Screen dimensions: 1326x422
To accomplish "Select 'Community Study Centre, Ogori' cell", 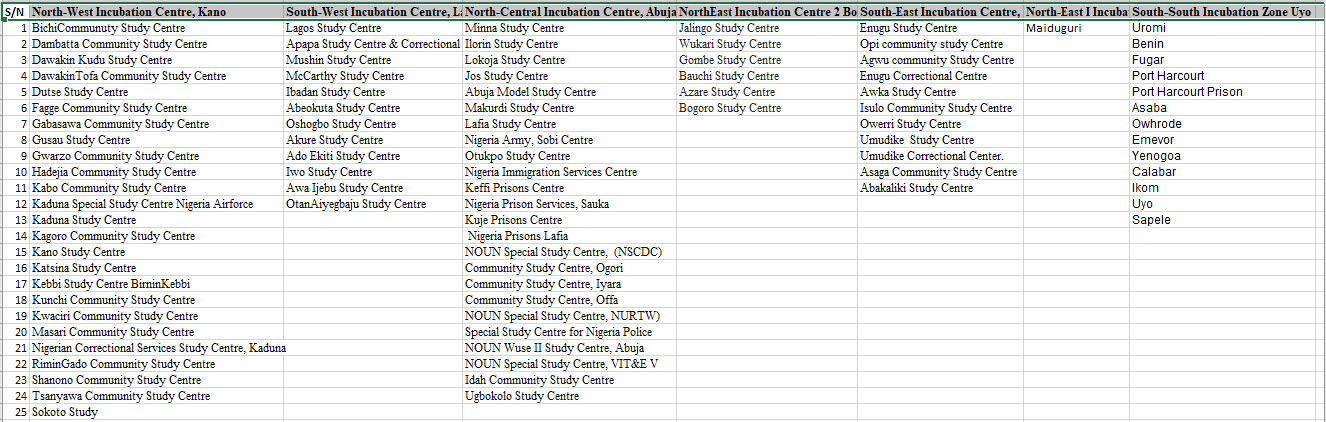I will [569, 268].
